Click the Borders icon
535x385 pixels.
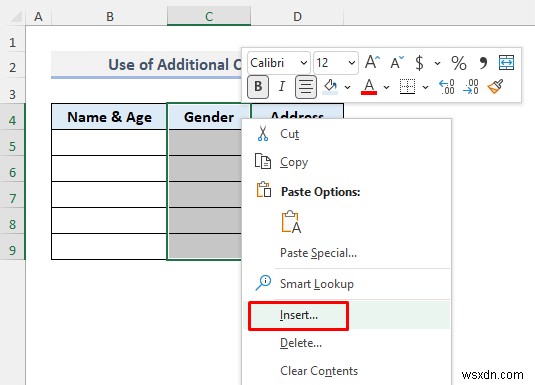407,87
